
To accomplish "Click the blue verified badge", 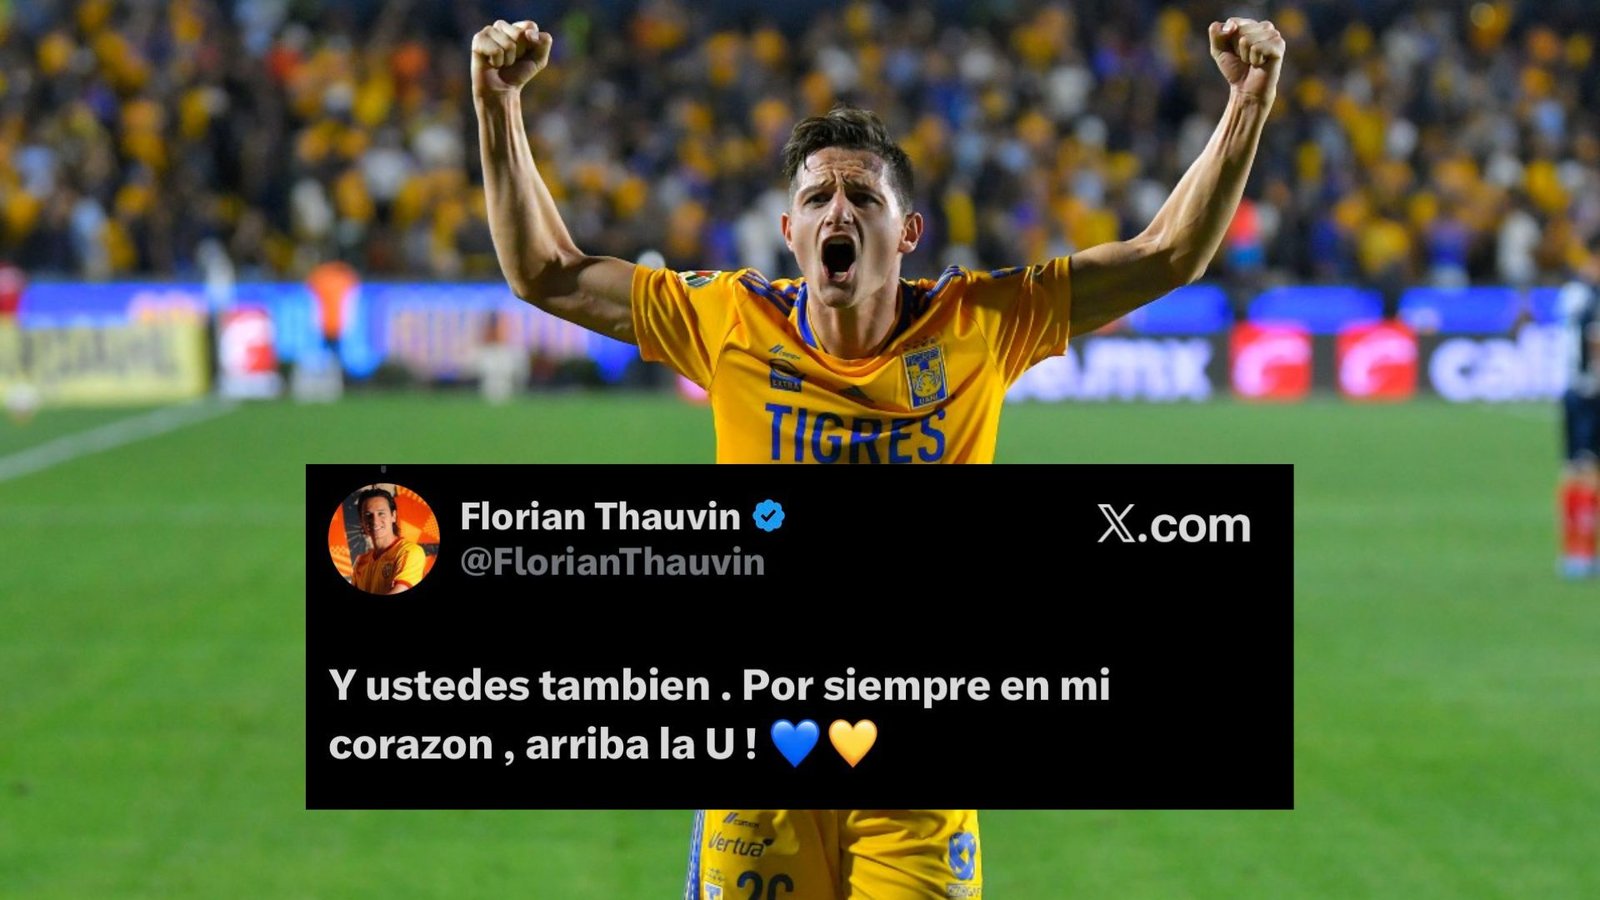I will click(768, 517).
